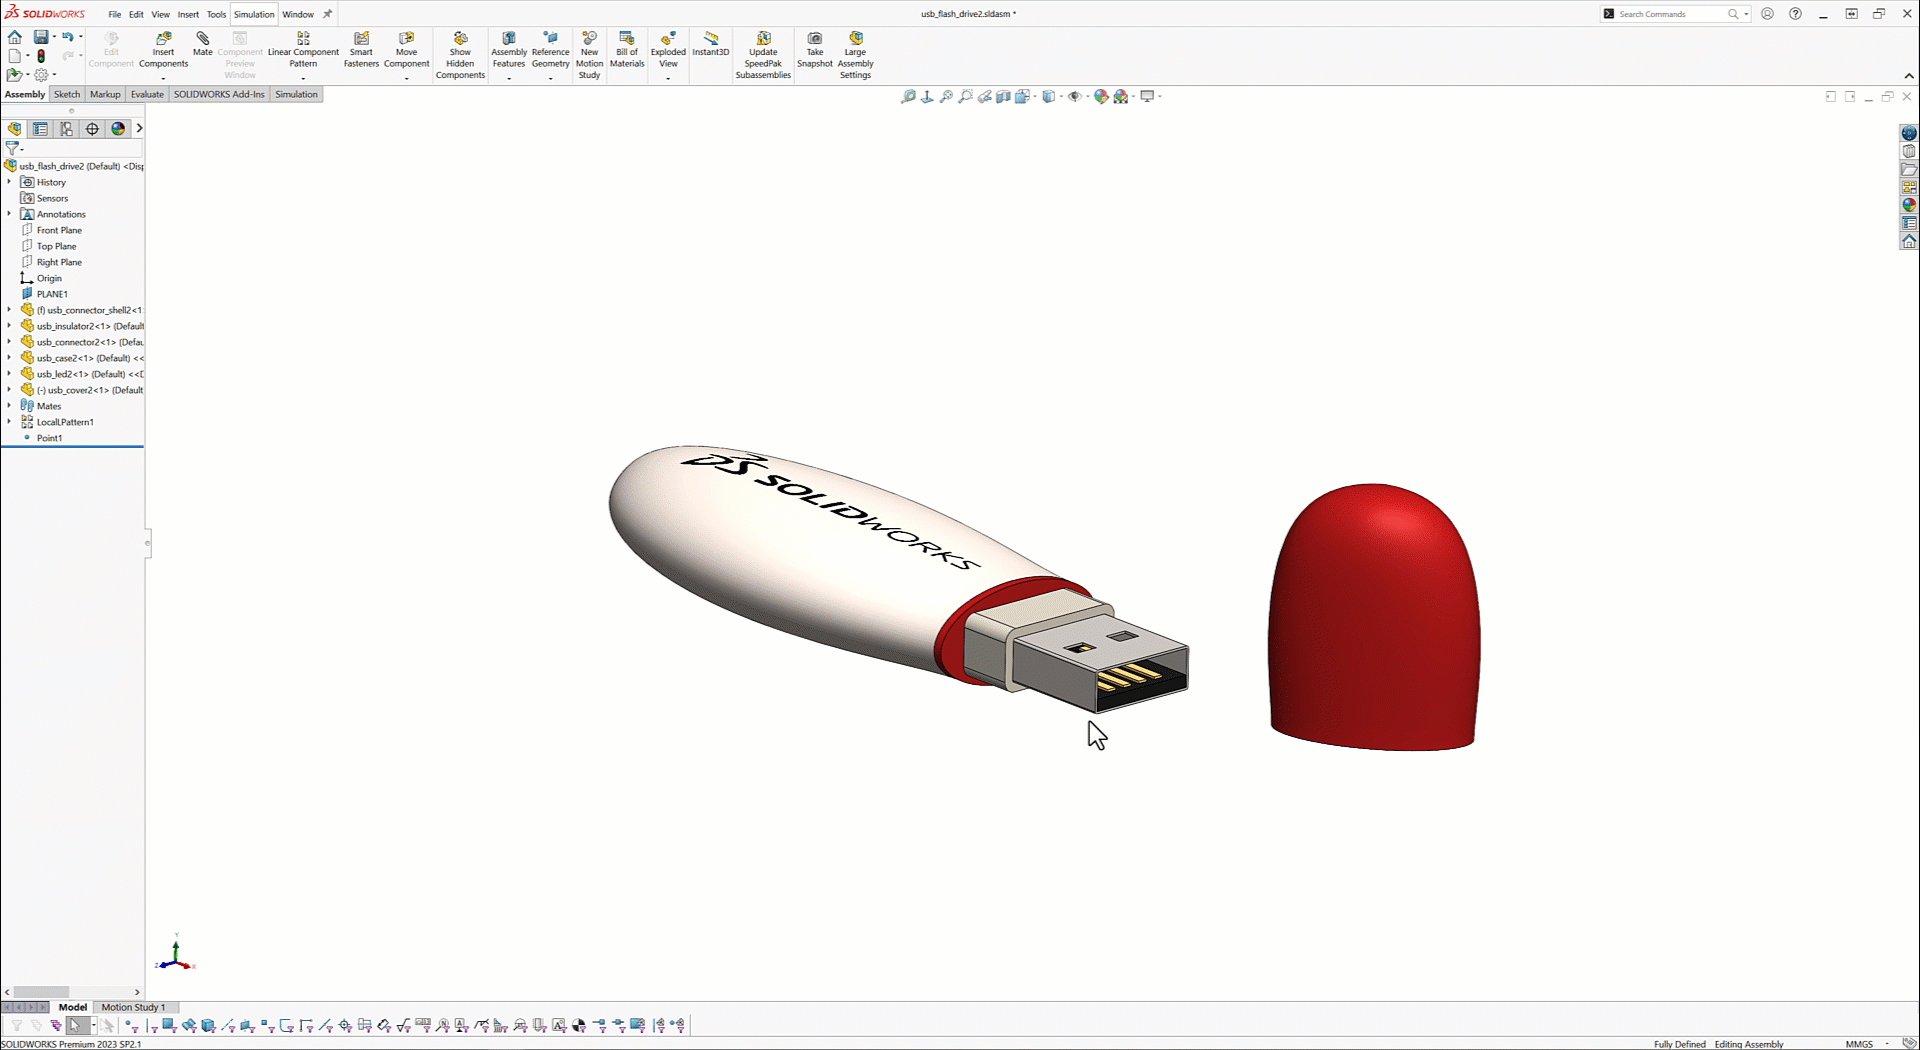This screenshot has height=1050, width=1920.
Task: Switch to FeatureManager Design Tree tab
Action: pyautogui.click(x=14, y=129)
